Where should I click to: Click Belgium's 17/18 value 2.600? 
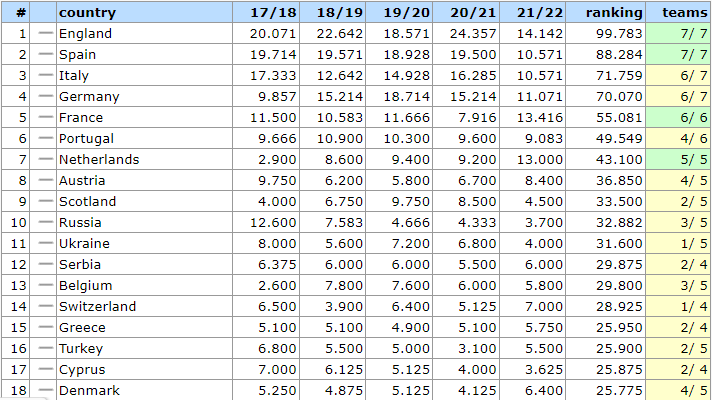click(x=277, y=285)
